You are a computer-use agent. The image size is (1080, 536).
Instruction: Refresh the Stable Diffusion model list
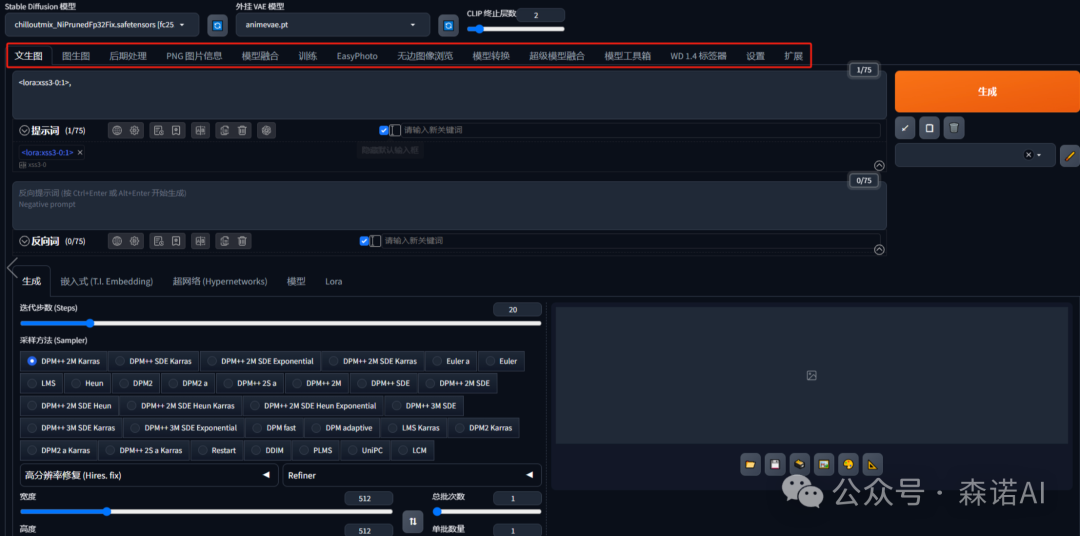[x=218, y=25]
